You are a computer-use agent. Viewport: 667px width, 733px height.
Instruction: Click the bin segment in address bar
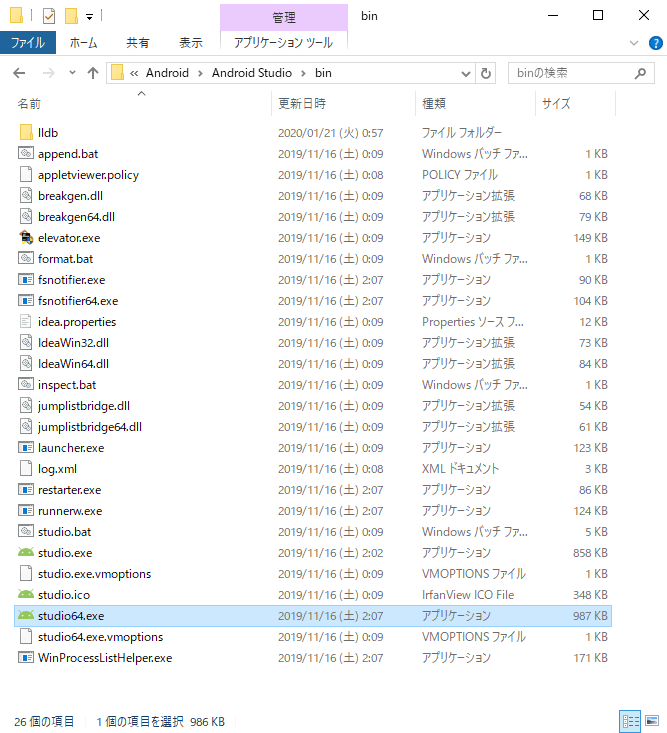[x=323, y=73]
